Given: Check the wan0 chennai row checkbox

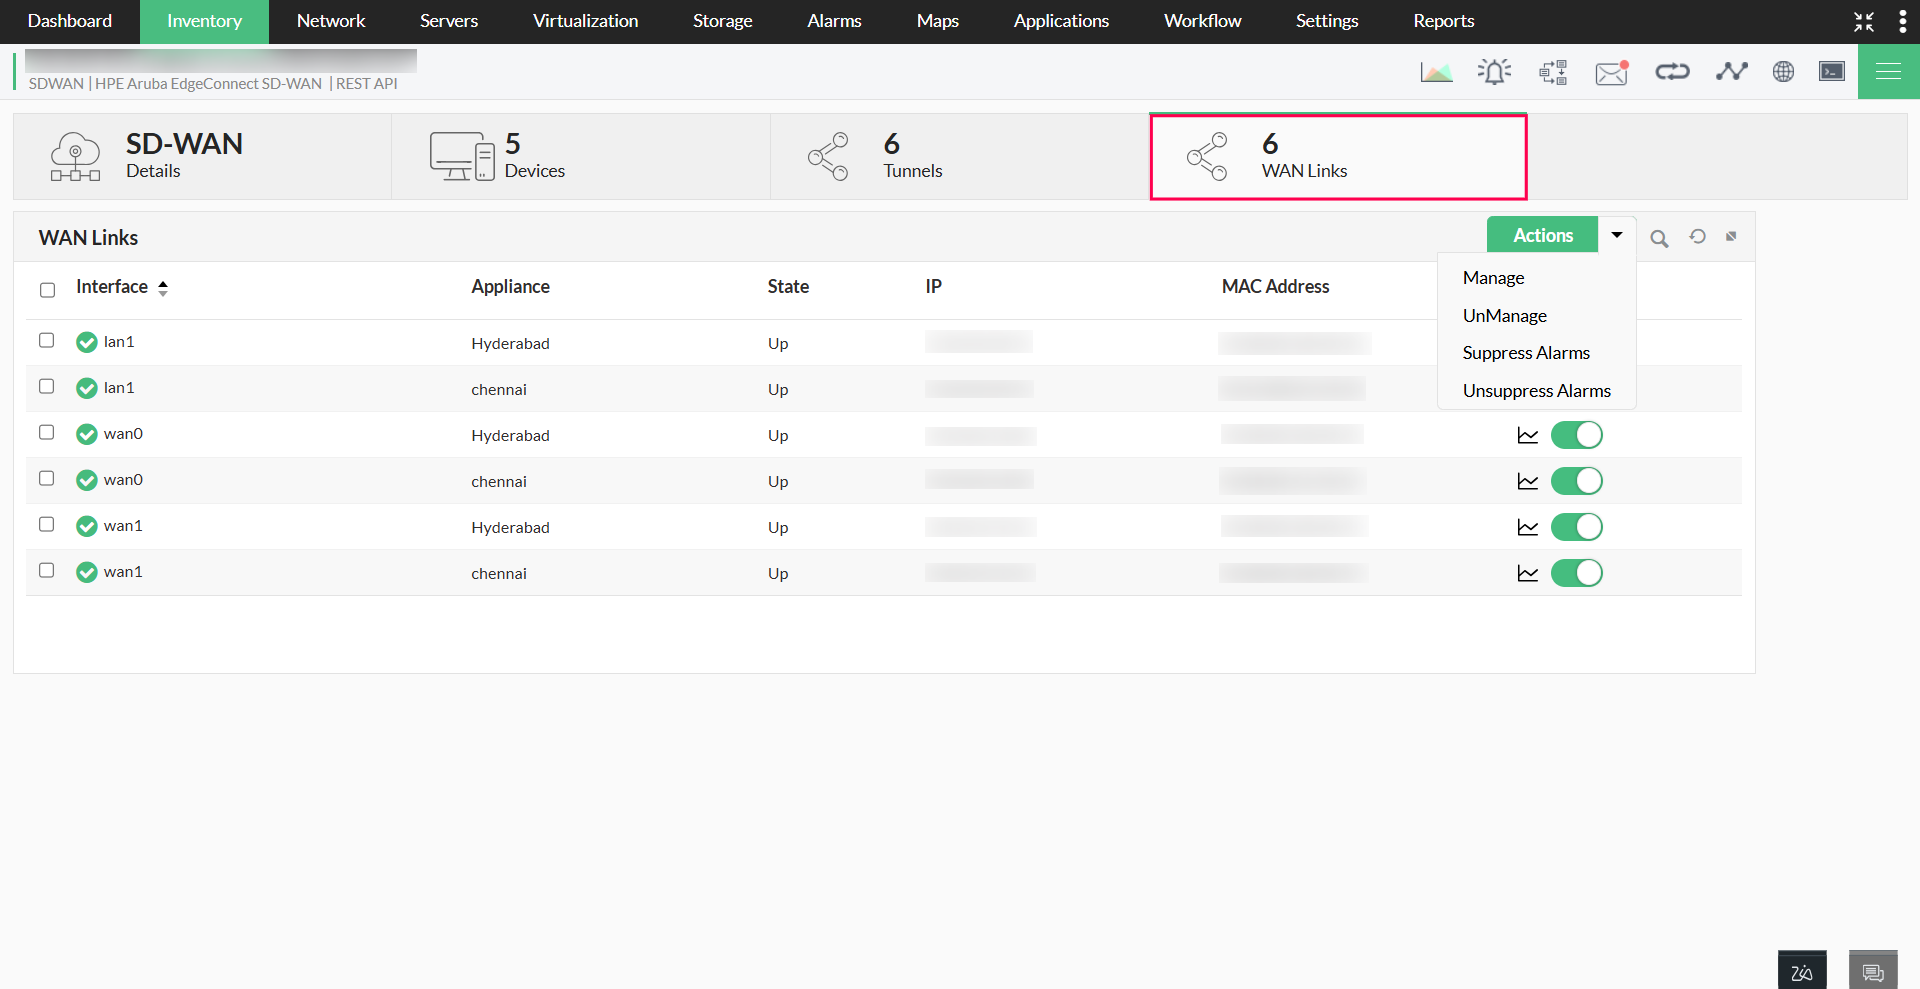Looking at the screenshot, I should 47,478.
